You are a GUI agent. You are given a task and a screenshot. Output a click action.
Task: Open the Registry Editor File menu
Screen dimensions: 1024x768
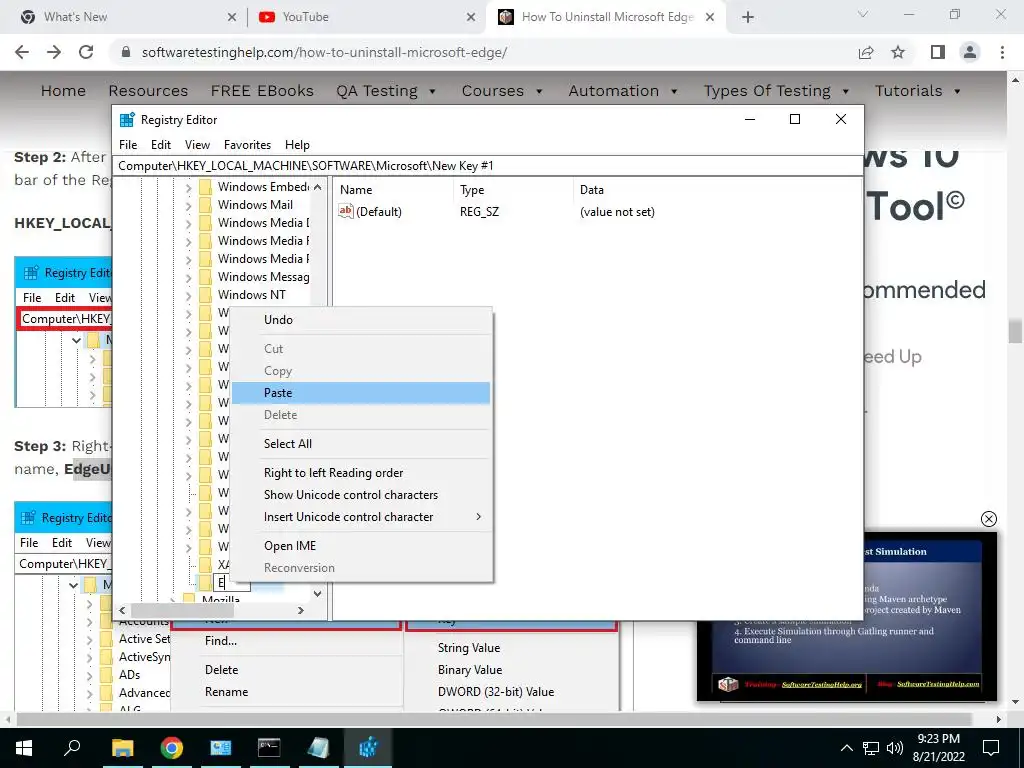[128, 145]
